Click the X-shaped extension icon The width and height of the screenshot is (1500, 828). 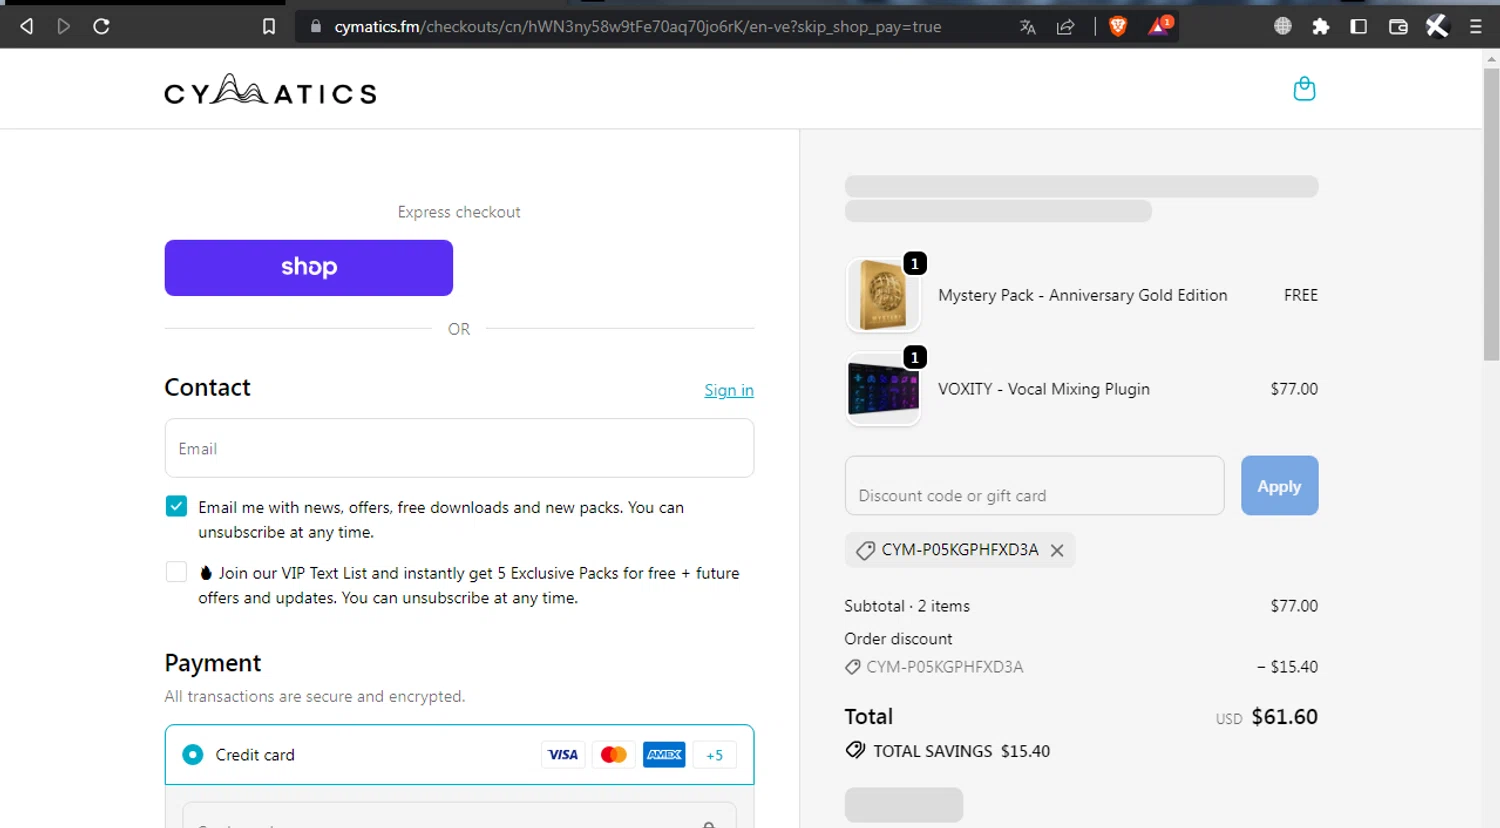pos(1437,26)
